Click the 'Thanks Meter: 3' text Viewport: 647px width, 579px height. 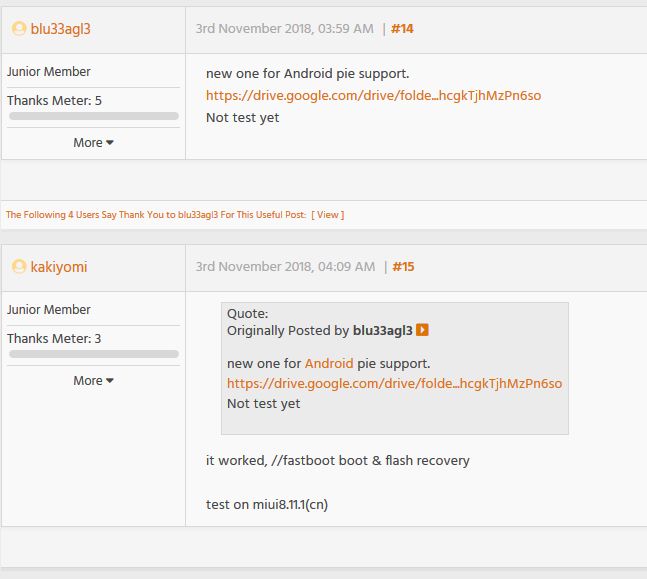point(54,338)
